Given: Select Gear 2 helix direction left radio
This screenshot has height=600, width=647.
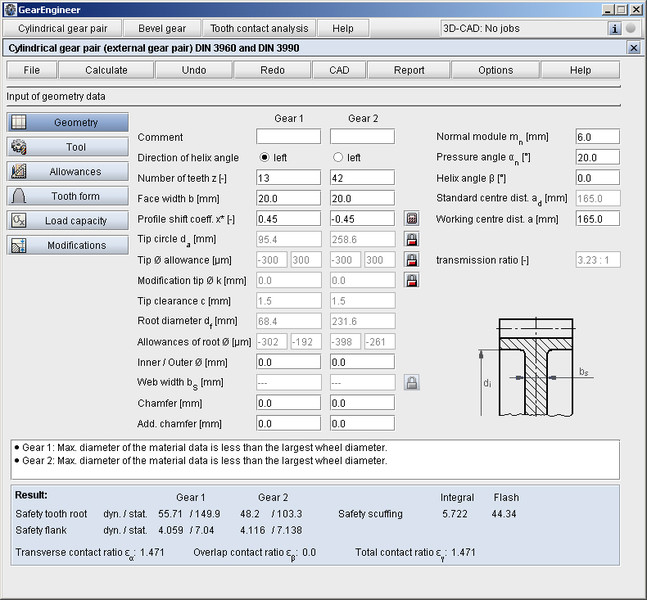Looking at the screenshot, I should point(338,157).
